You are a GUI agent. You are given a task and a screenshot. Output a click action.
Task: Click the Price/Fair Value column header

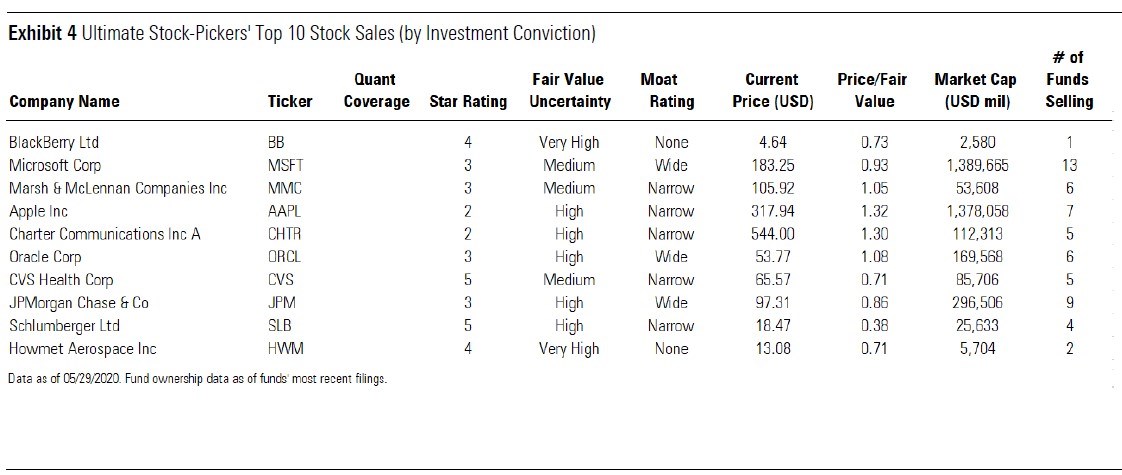[x=871, y=90]
